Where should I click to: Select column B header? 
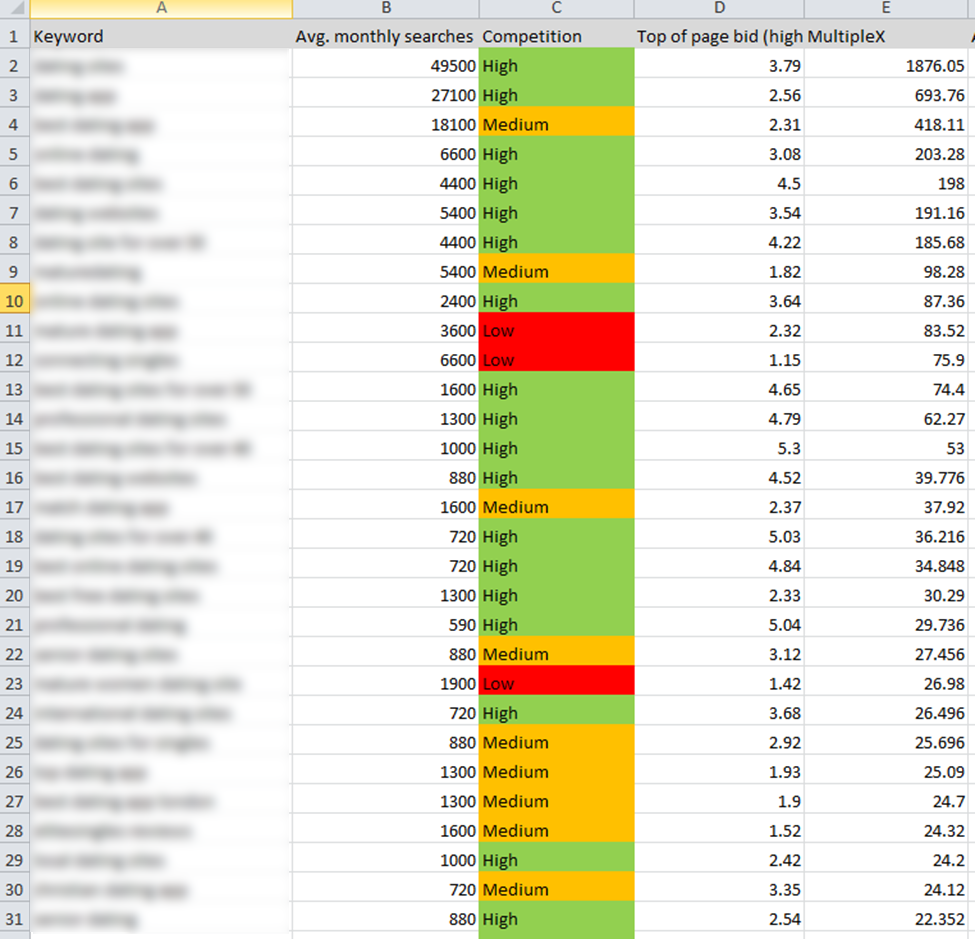(x=385, y=9)
